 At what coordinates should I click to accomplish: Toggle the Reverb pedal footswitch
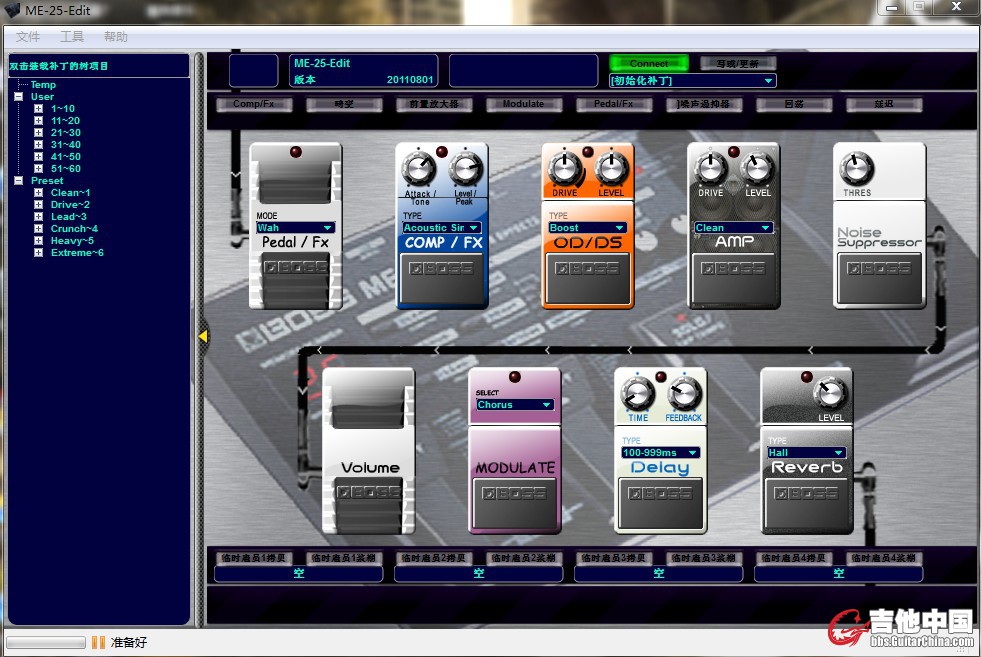[x=806, y=504]
